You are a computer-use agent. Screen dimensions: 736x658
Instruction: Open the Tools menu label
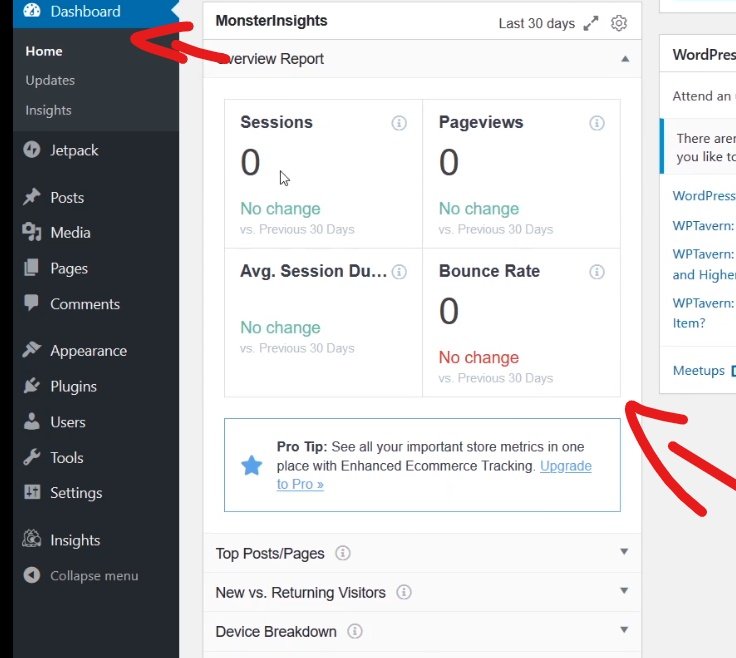pos(67,458)
